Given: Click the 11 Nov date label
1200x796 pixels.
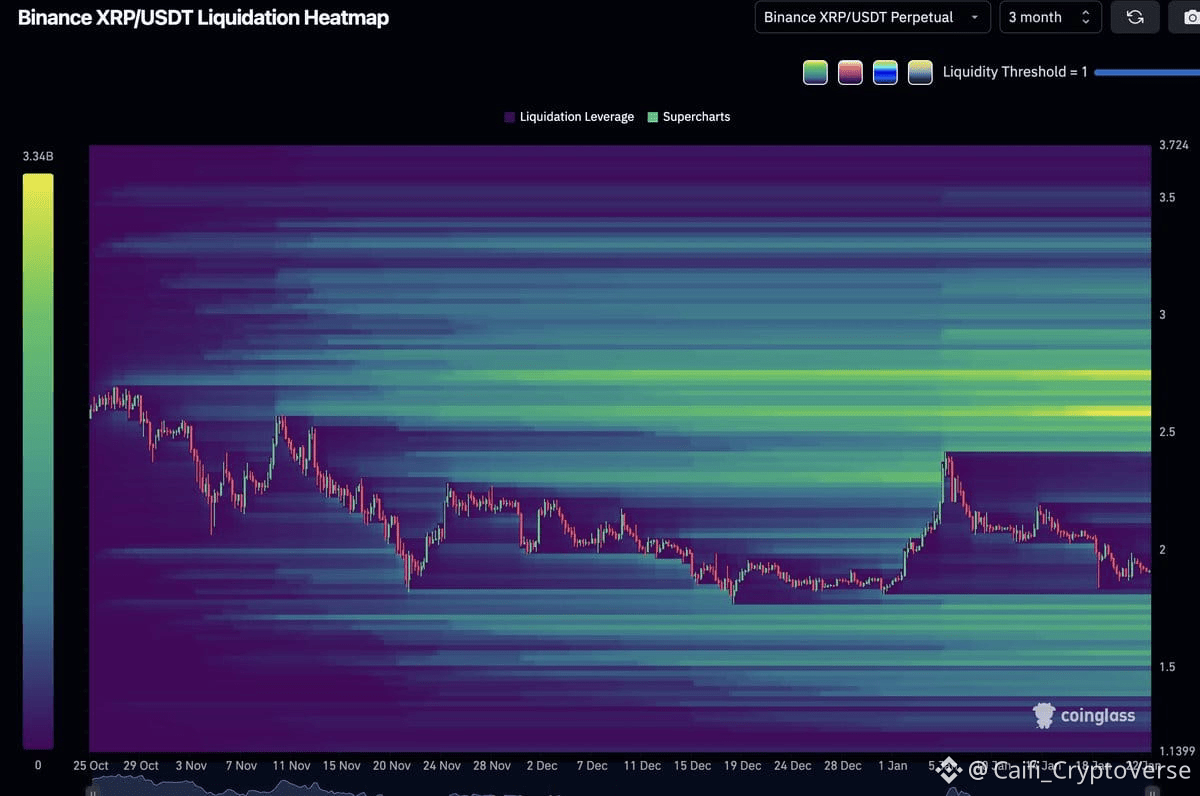Looking at the screenshot, I should 291,765.
